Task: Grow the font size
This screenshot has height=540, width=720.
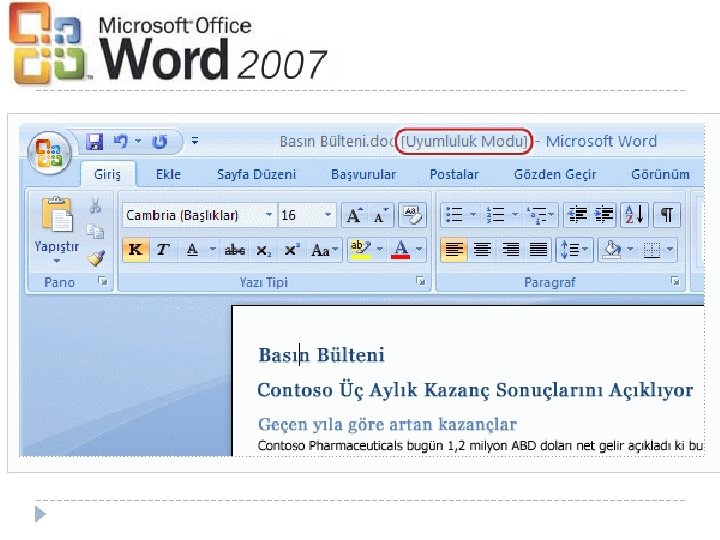Action: click(x=354, y=215)
